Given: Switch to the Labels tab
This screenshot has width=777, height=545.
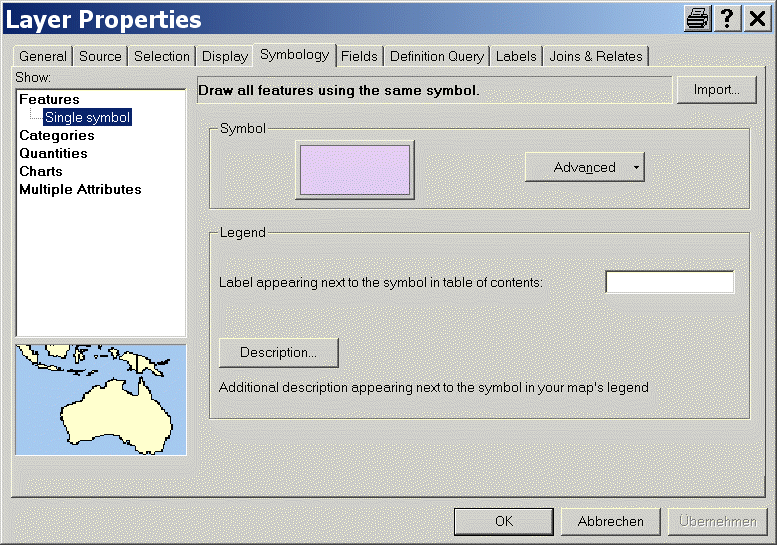Looking at the screenshot, I should click(516, 56).
